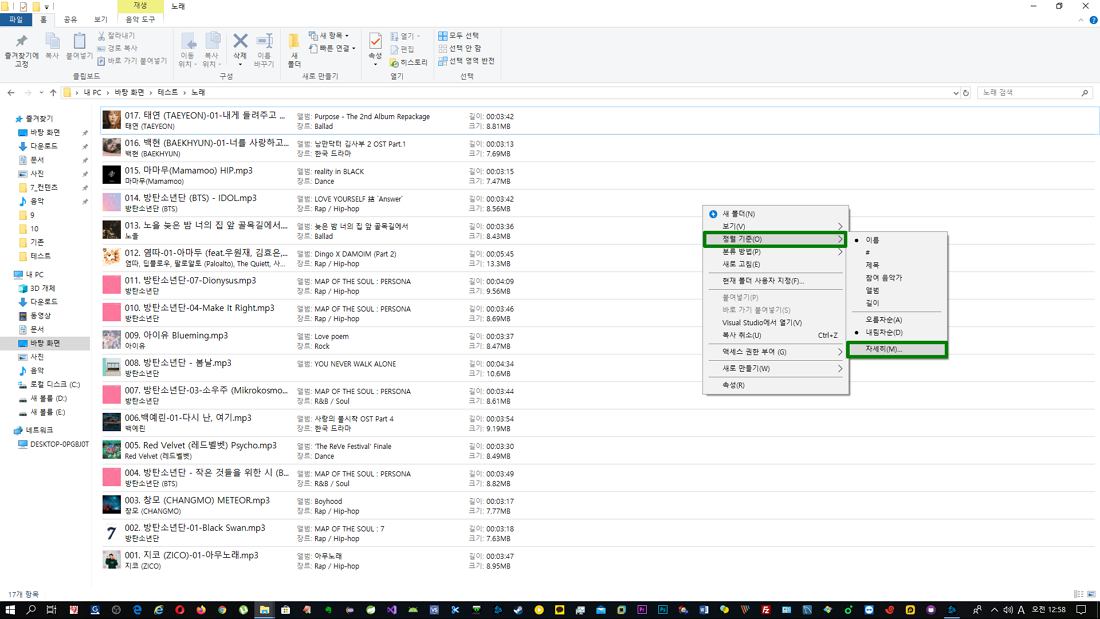Sort by # track number in submenu
The image size is (1100, 619).
pyautogui.click(x=897, y=253)
